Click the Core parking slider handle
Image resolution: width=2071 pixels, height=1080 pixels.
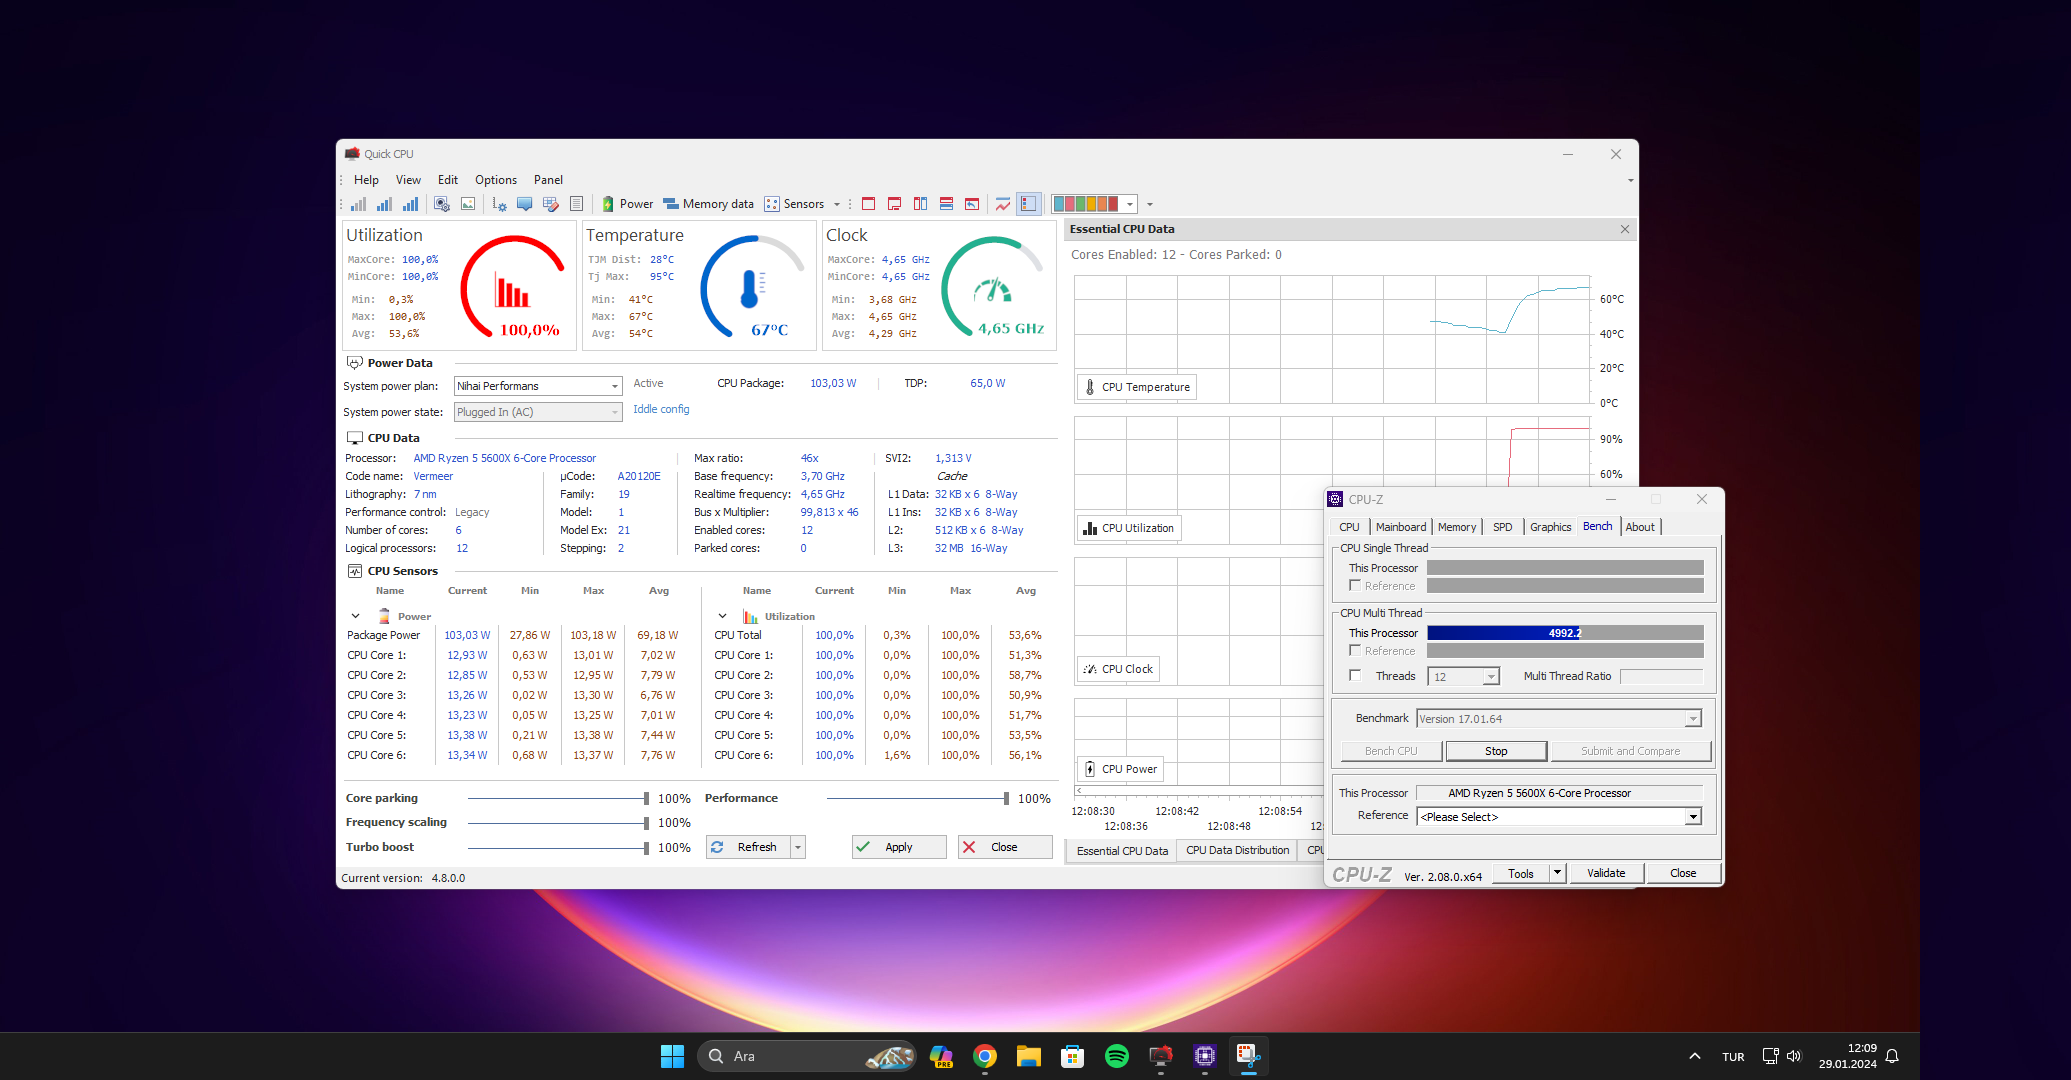(646, 798)
